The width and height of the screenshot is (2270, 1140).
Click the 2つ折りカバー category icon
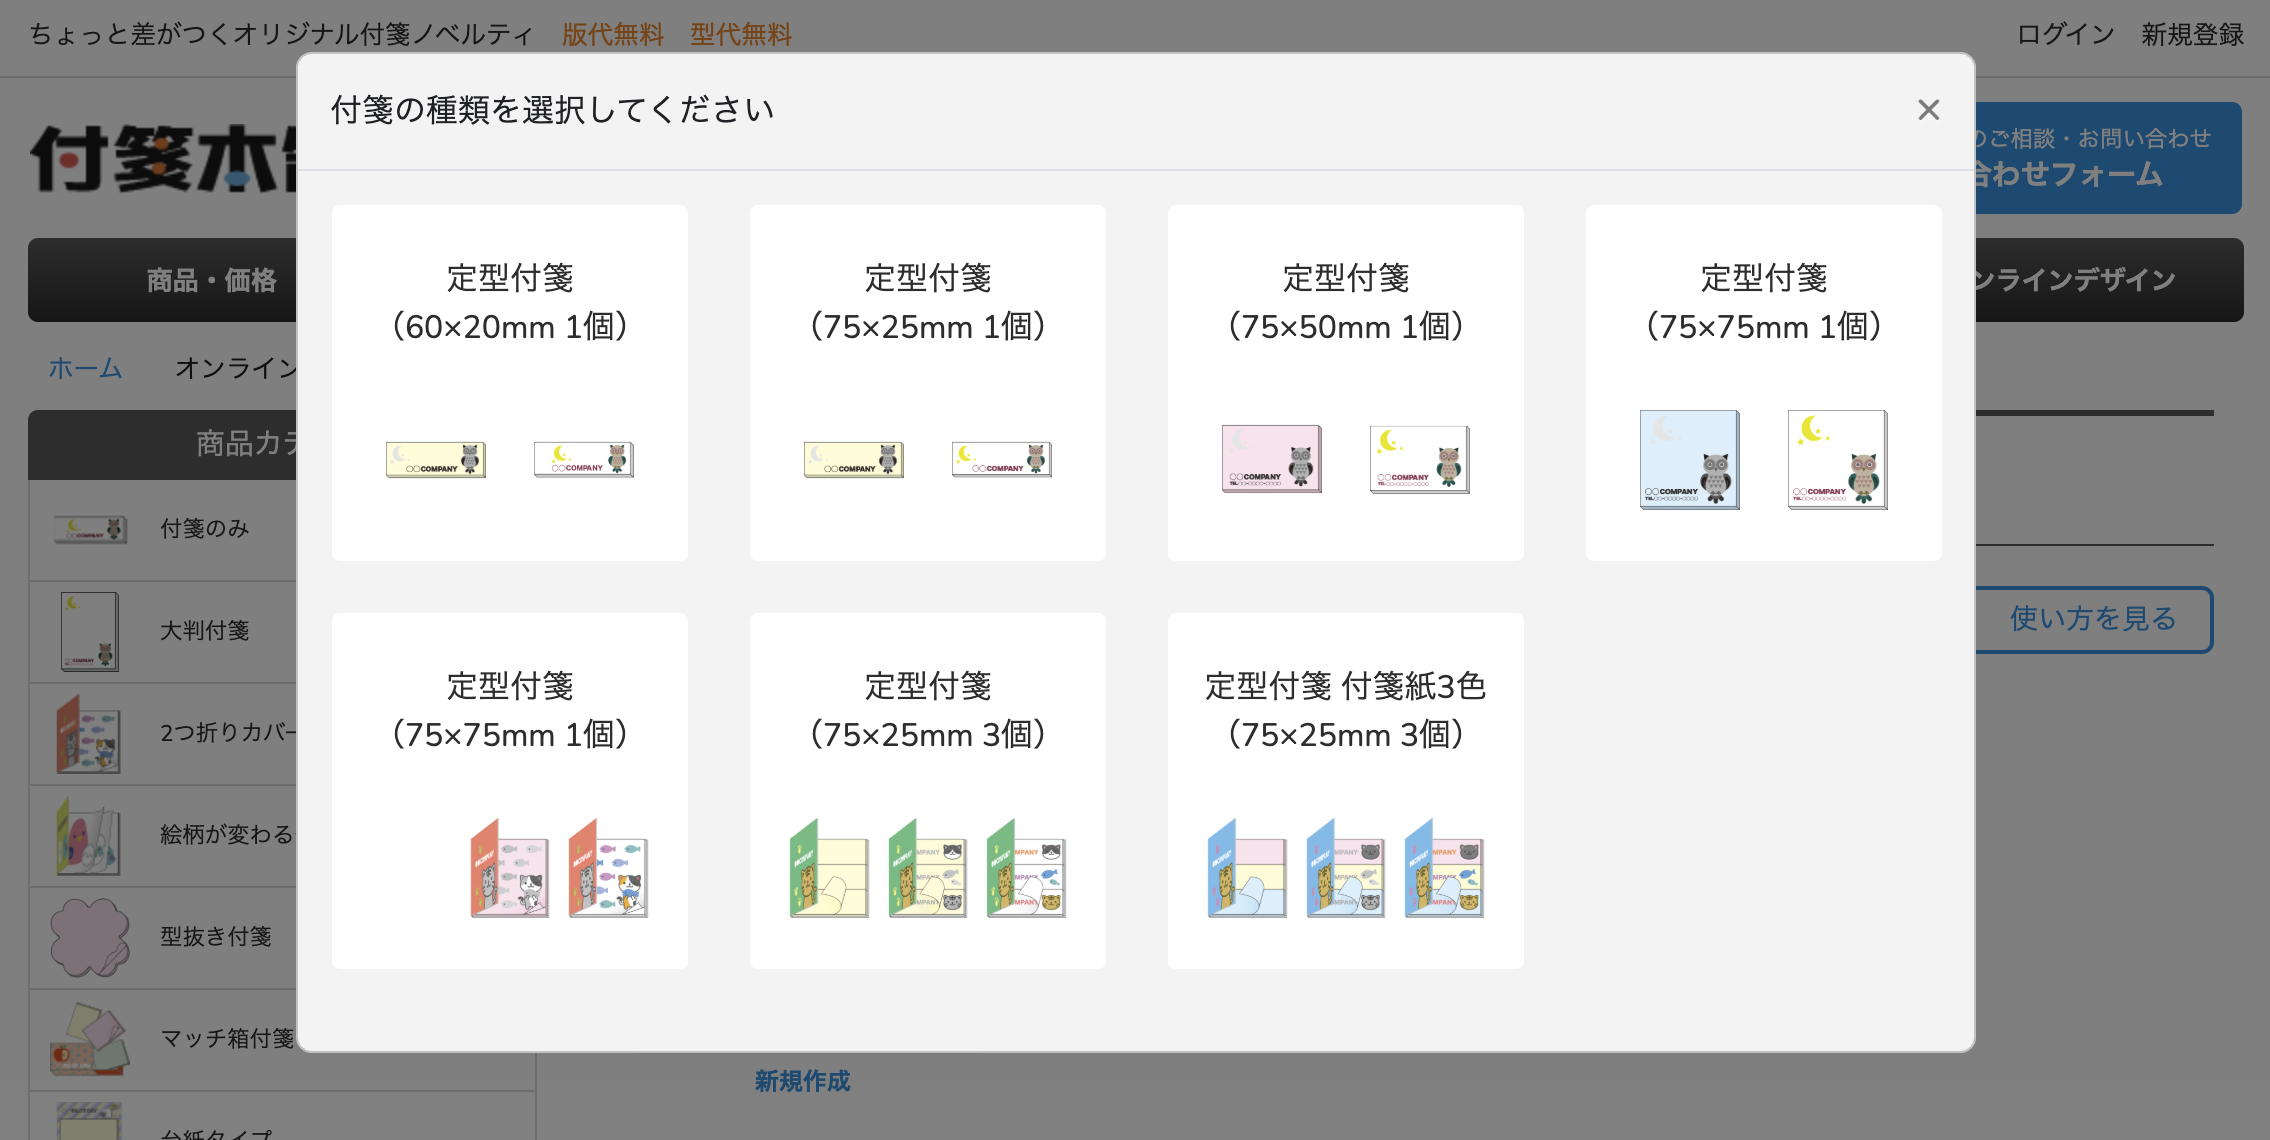[x=88, y=734]
